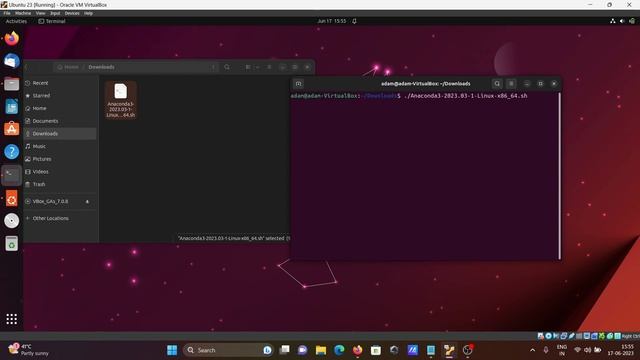Click Downloads in the Files path bar
The image size is (640, 360).
[101, 67]
